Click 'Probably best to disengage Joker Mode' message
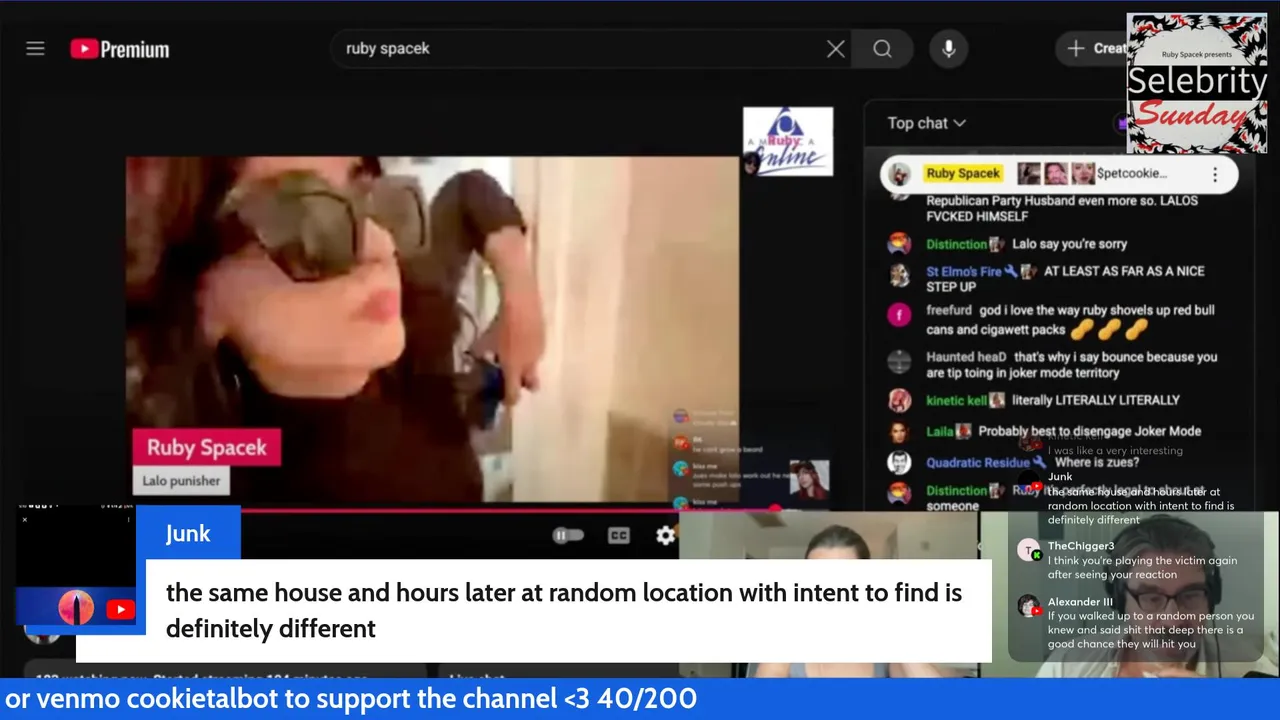1280x720 pixels. (1090, 431)
